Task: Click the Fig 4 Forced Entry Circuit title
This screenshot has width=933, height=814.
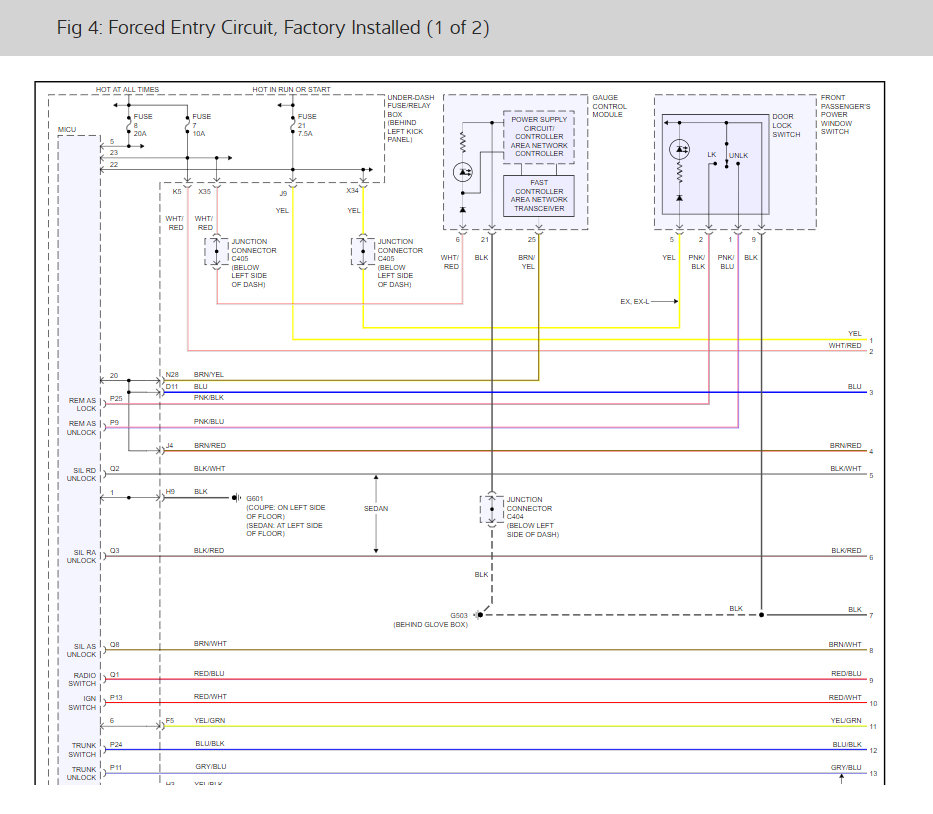Action: click(x=273, y=28)
